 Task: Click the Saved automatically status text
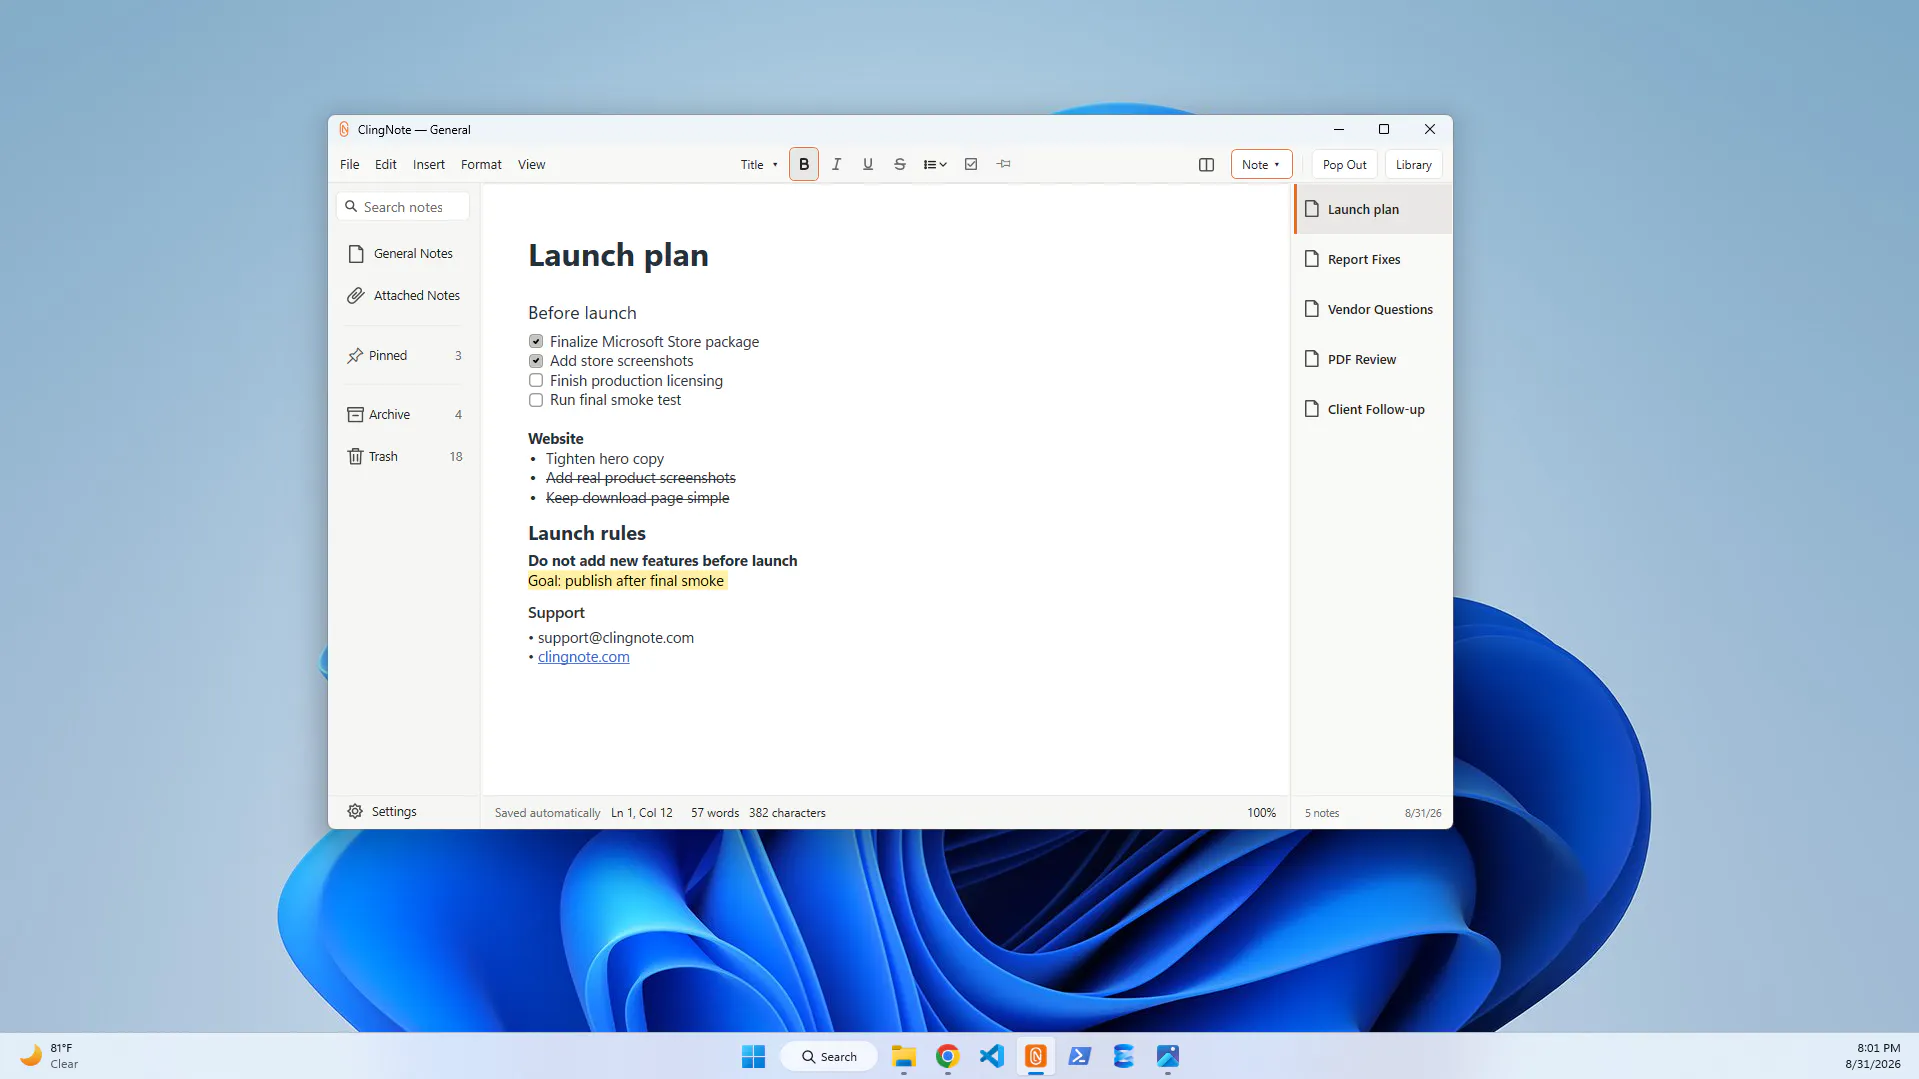(x=547, y=813)
